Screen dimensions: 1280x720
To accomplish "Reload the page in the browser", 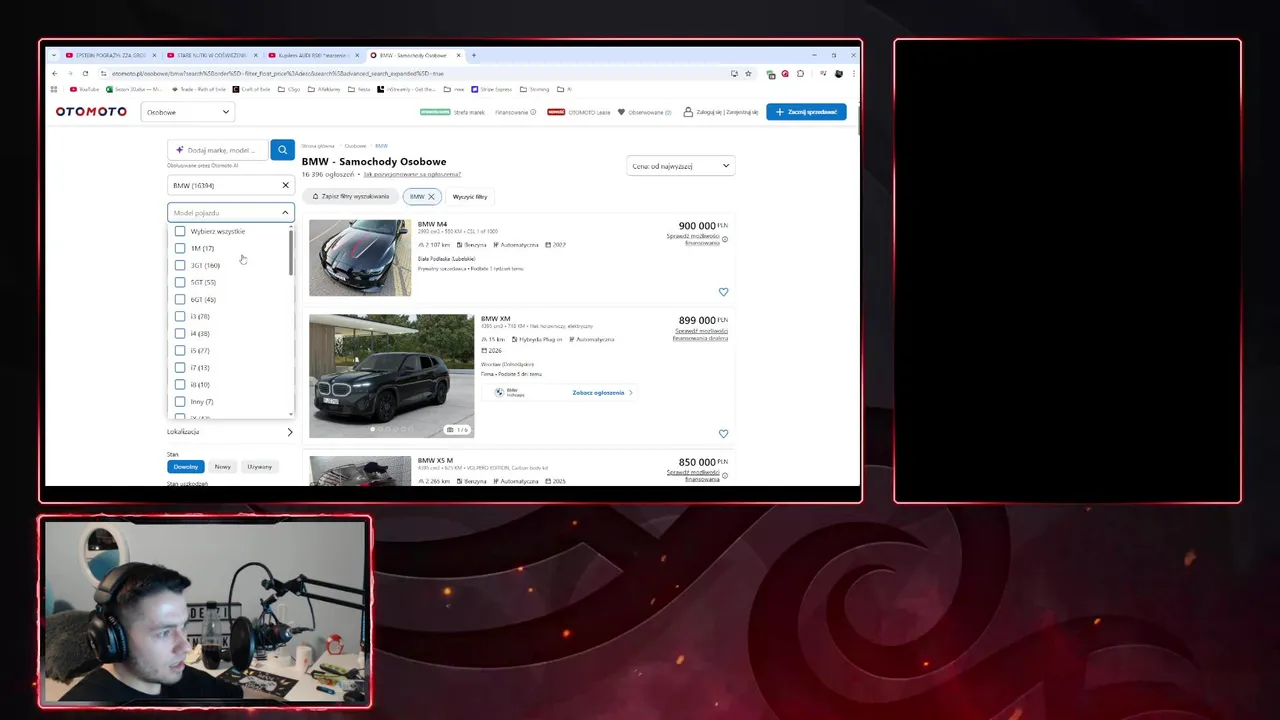I will coord(85,73).
